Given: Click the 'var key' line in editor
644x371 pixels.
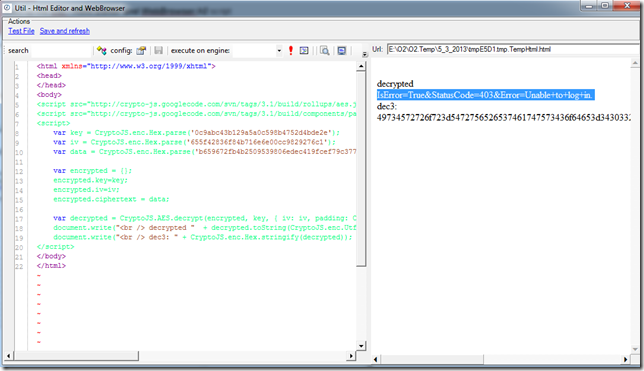Looking at the screenshot, I should [196, 133].
